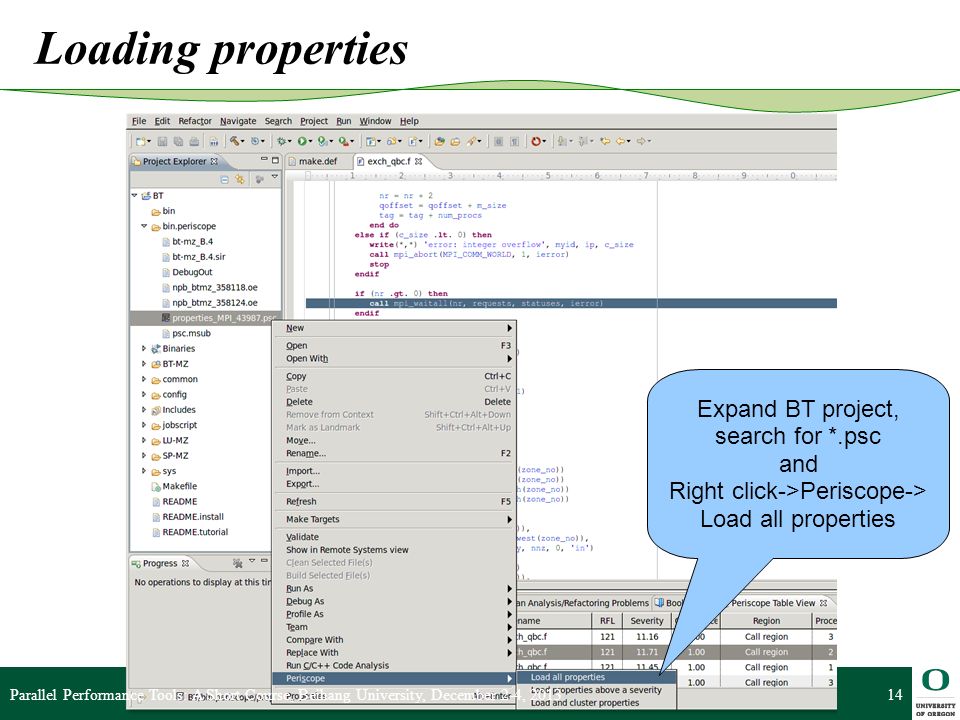960x720 pixels.
Task: Expand the Binaries node
Action: tap(144, 348)
